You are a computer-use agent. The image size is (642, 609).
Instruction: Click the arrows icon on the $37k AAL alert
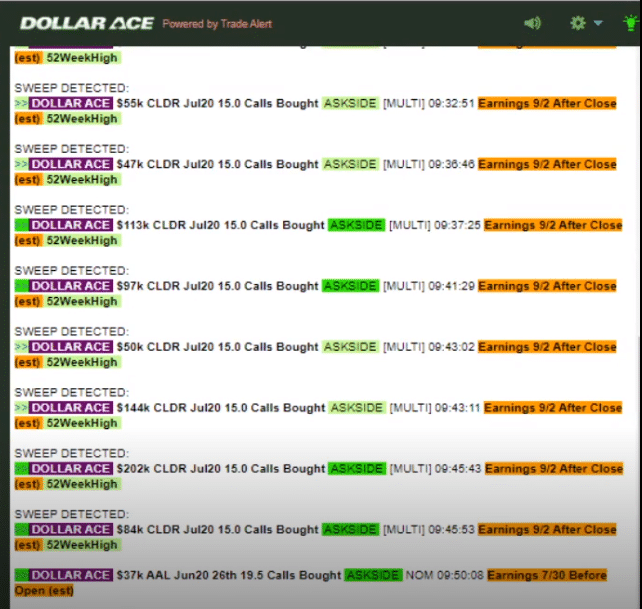[21, 575]
